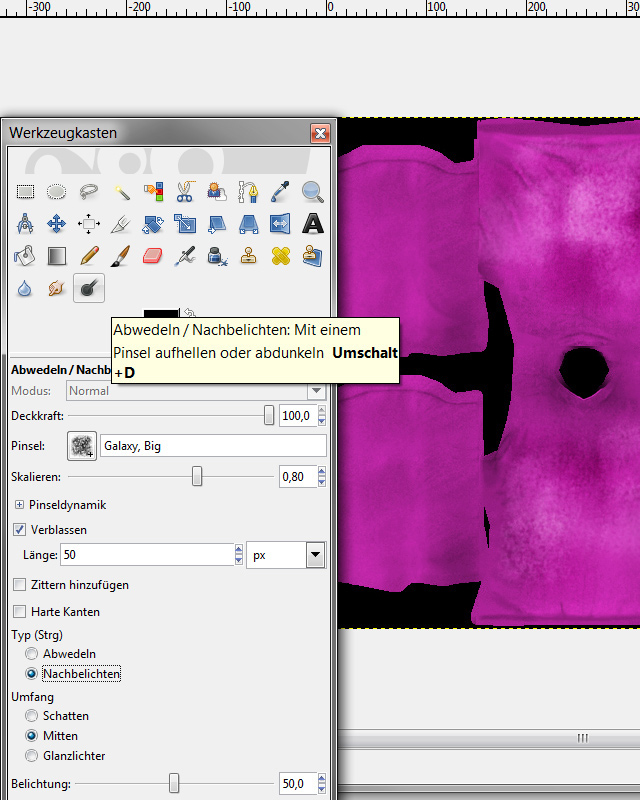Screen dimensions: 640x800
Task: Select the Align tool
Action: pyautogui.click(x=89, y=224)
